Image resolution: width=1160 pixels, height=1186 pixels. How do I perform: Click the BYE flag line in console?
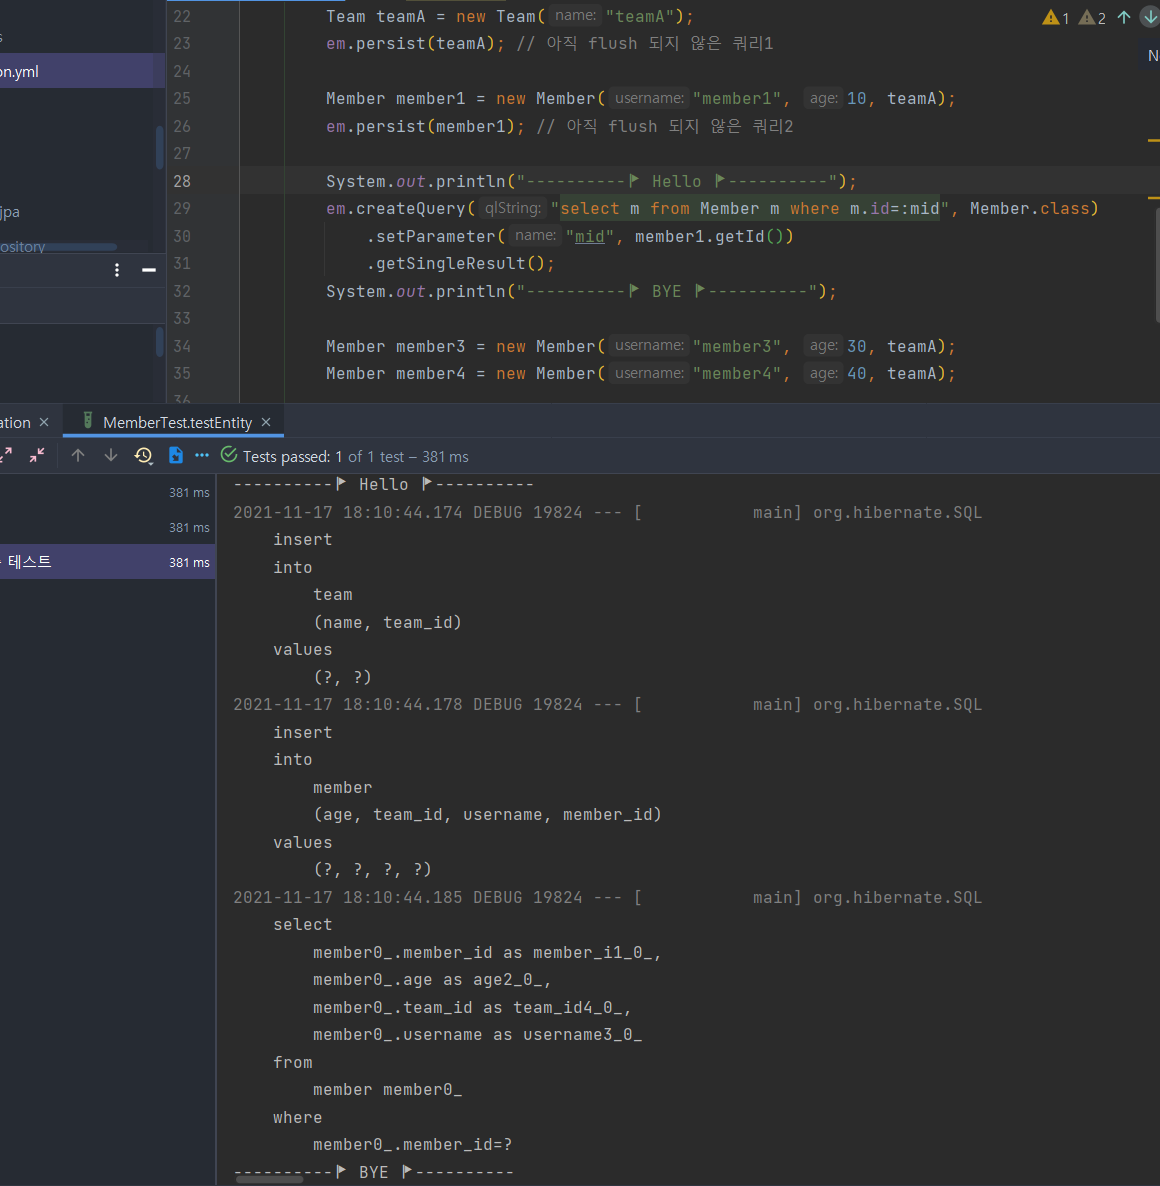[x=374, y=1172]
